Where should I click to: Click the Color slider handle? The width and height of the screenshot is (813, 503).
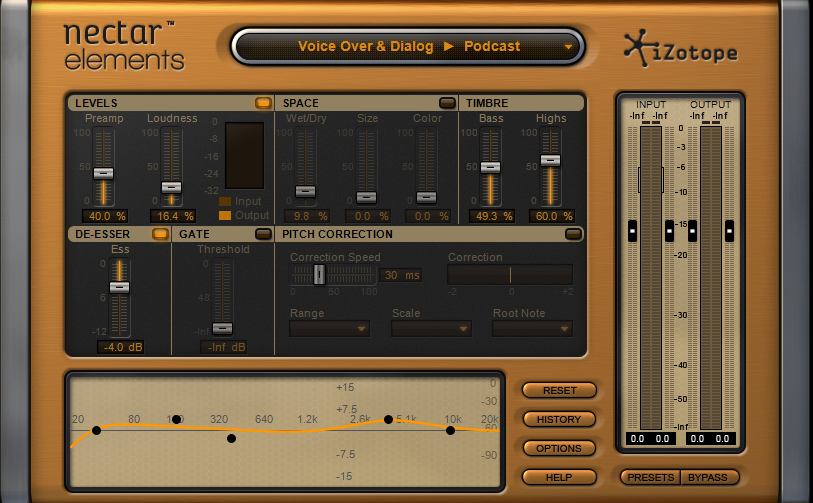pos(426,197)
